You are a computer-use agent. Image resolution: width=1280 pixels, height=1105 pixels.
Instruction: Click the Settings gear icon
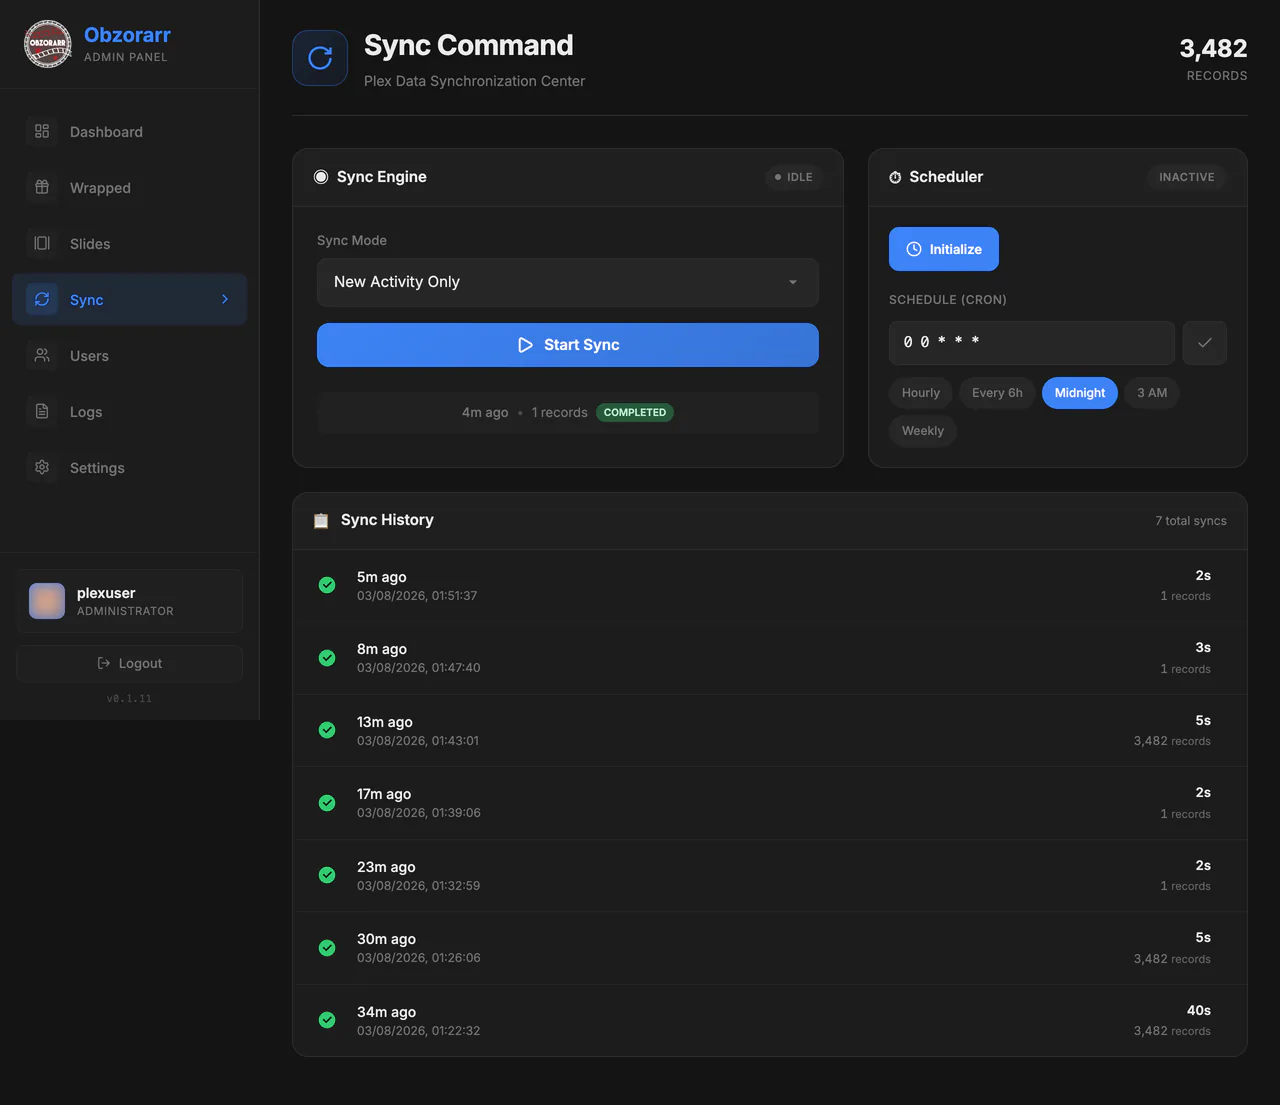42,467
